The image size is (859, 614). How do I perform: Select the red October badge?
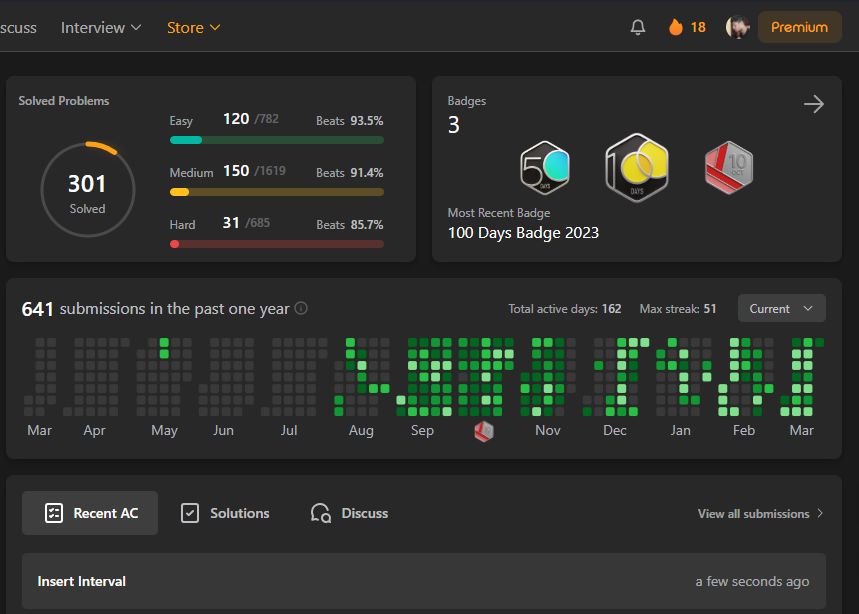(x=729, y=168)
